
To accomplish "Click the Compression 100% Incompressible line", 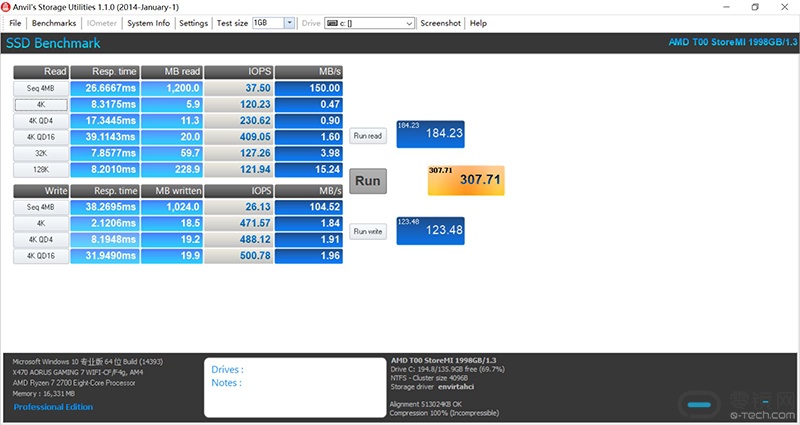I will click(444, 413).
